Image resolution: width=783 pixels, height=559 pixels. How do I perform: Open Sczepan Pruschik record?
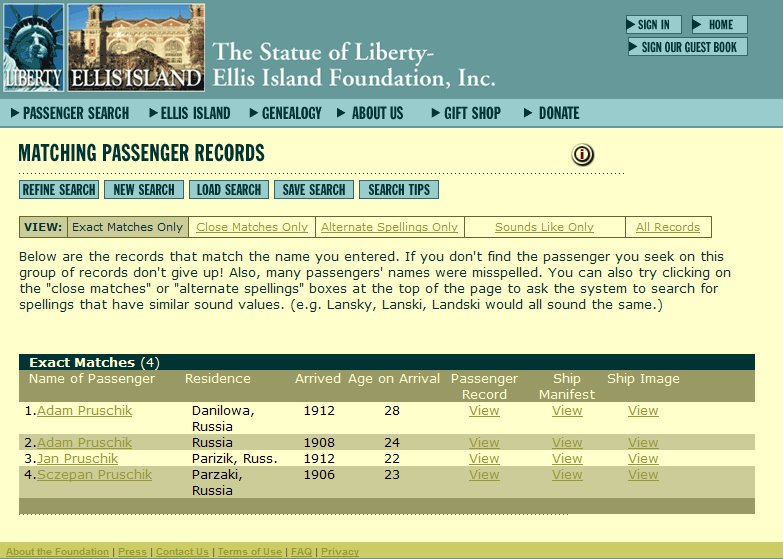94,475
